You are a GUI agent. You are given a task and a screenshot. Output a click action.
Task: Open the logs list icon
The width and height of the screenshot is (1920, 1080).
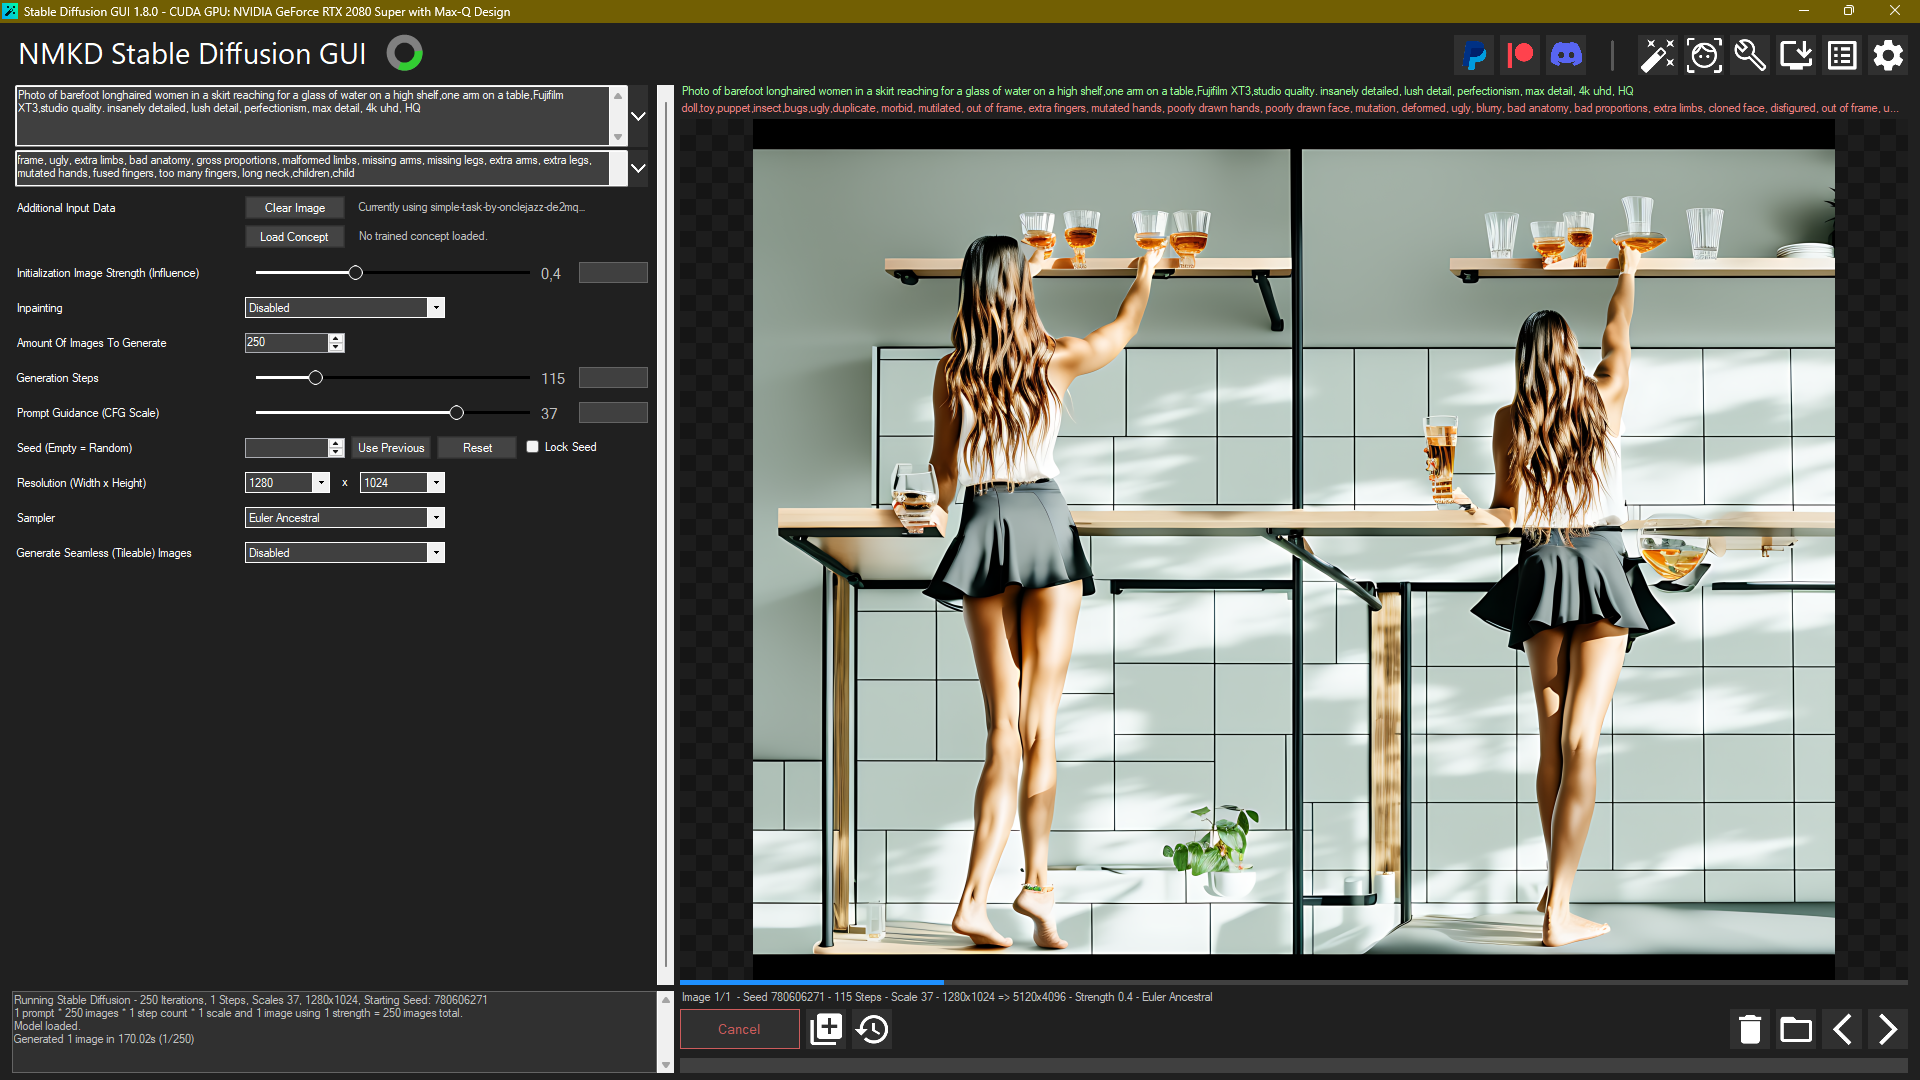coord(1842,55)
